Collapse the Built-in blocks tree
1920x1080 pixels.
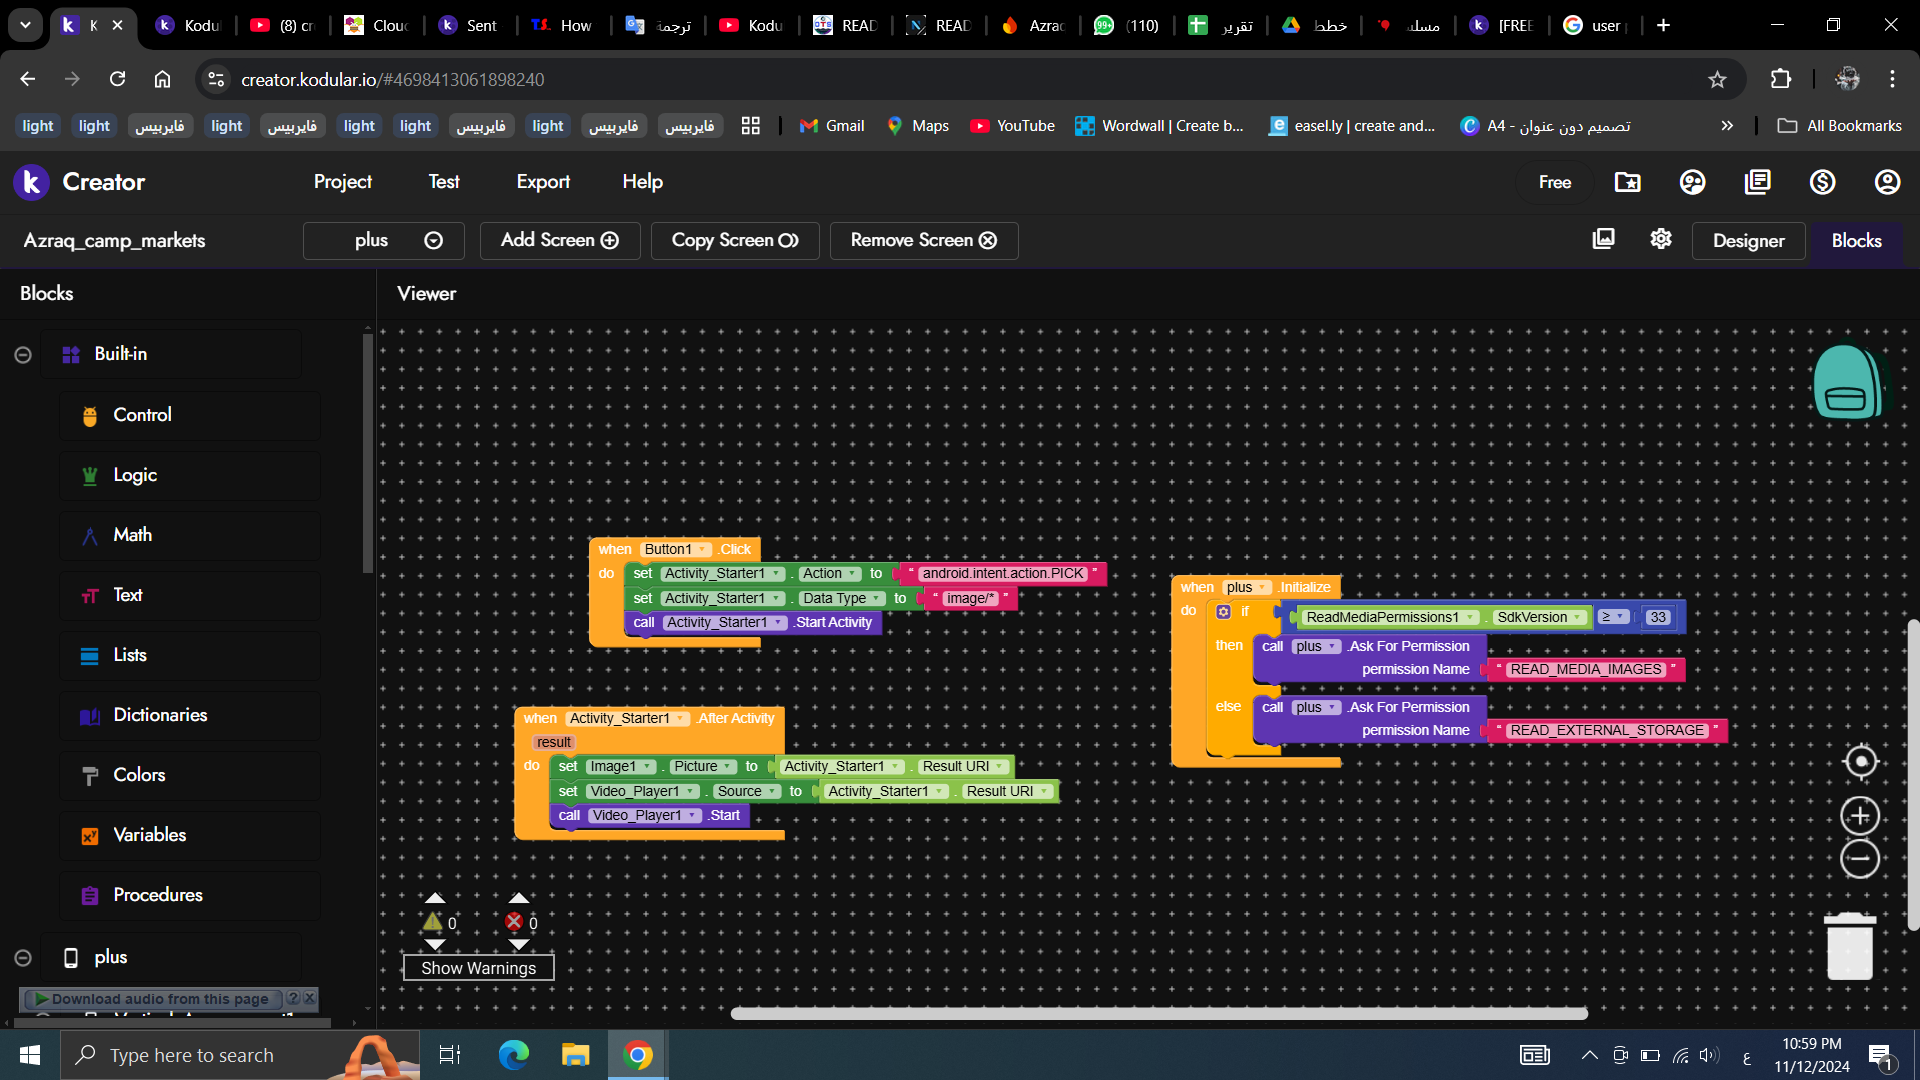point(23,355)
